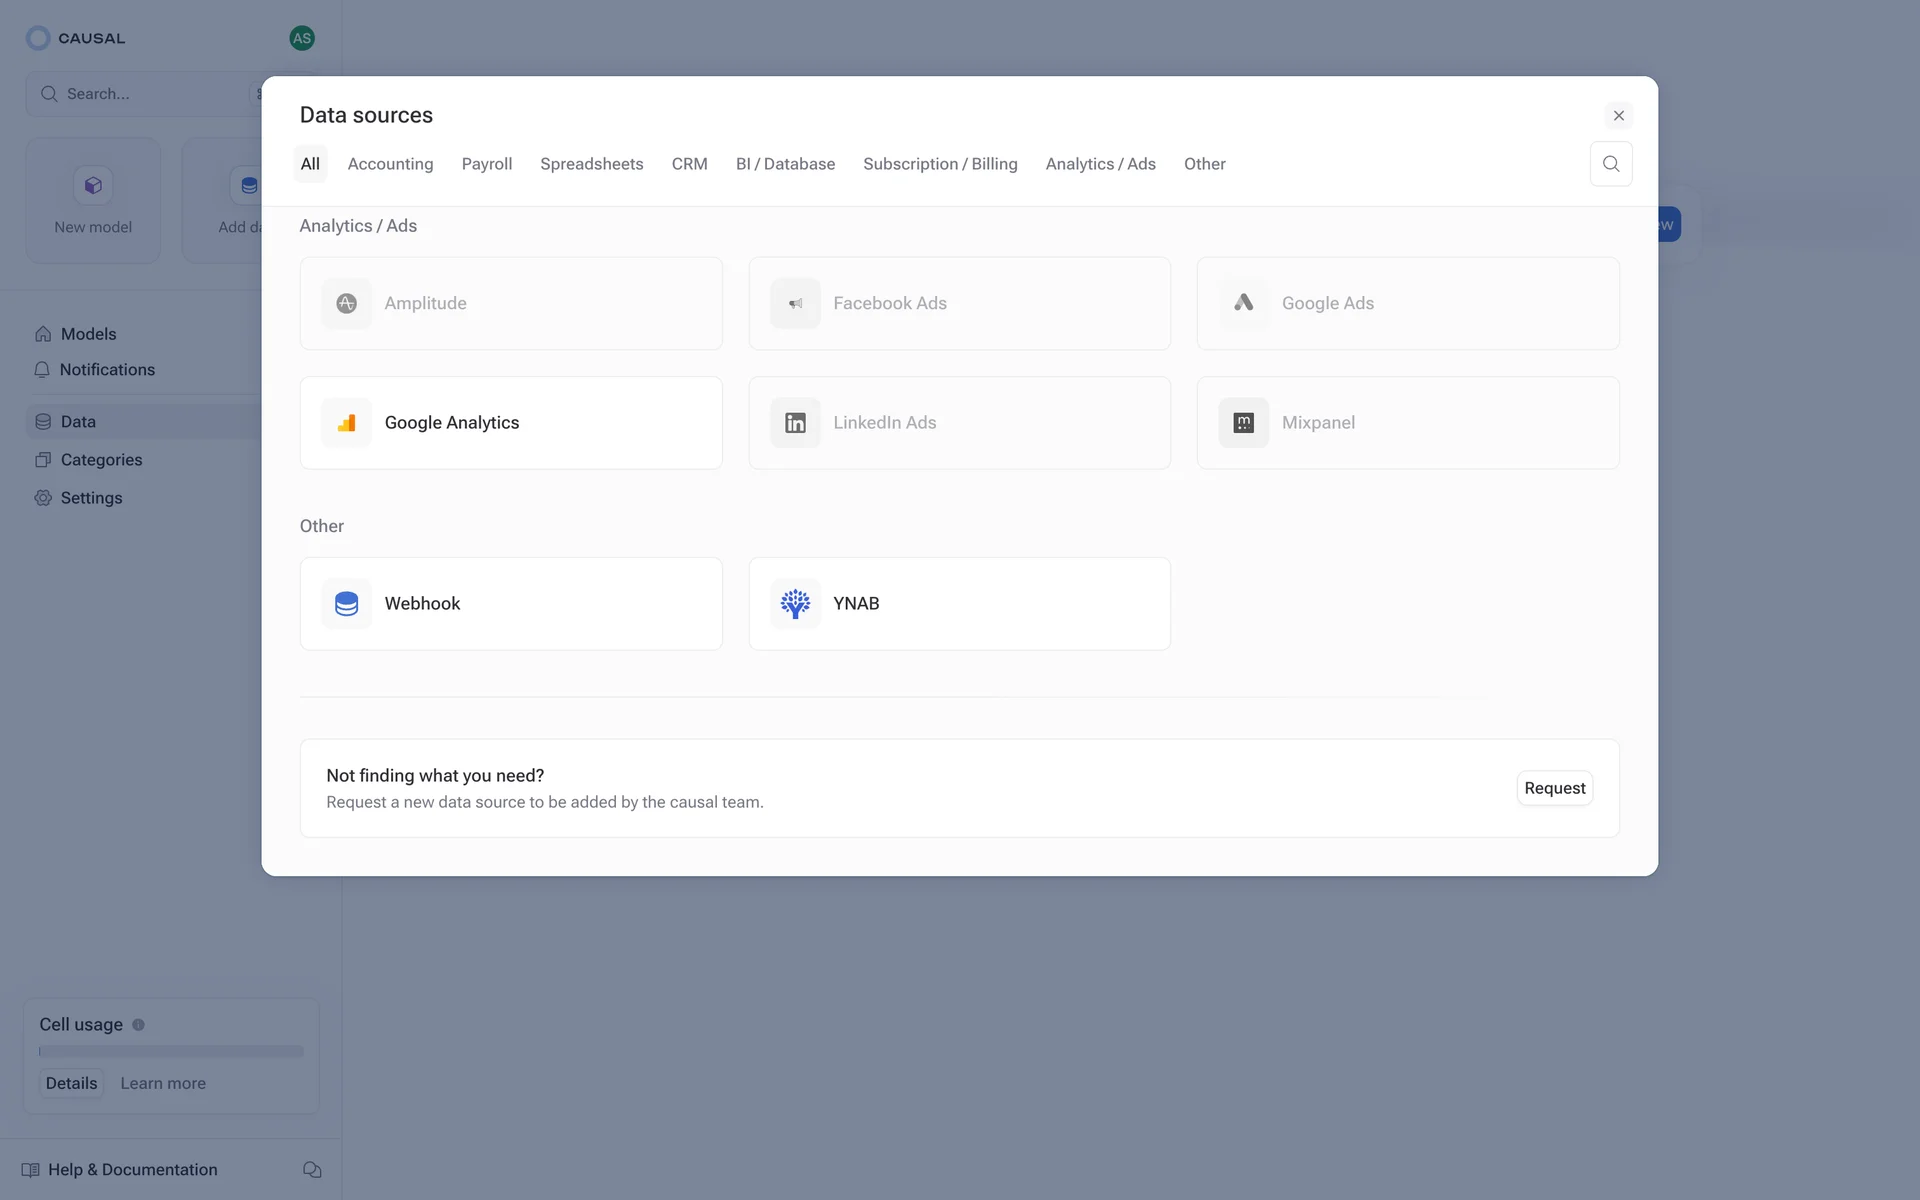This screenshot has height=1200, width=1920.
Task: Click the Cell usage progress bar
Action: pyautogui.click(x=171, y=1051)
